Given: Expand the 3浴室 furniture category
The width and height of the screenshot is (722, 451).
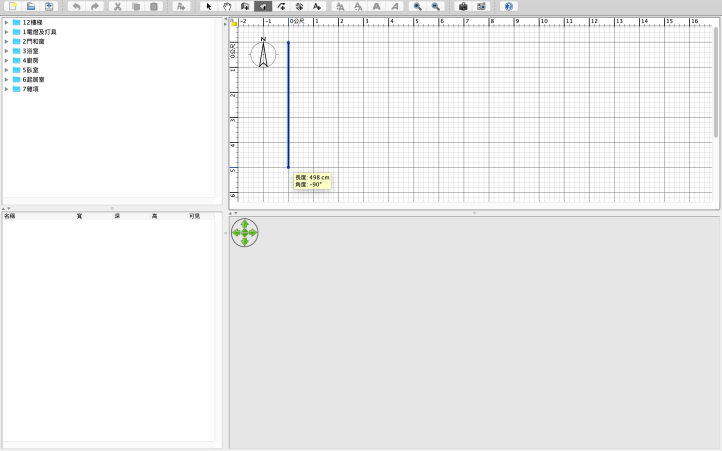Looking at the screenshot, I should click(6, 51).
